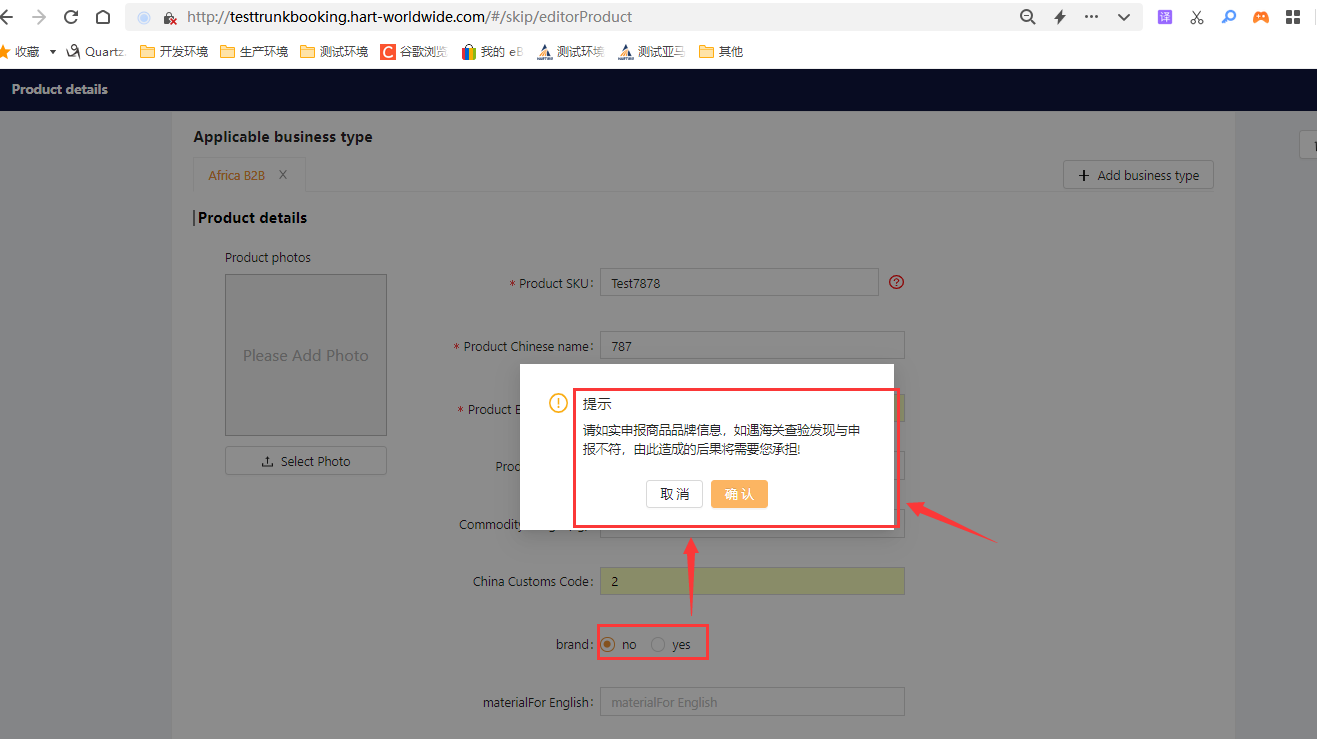Viewport: 1317px width, 739px height.
Task: Switch to the Africa B2B tab
Action: 237,175
